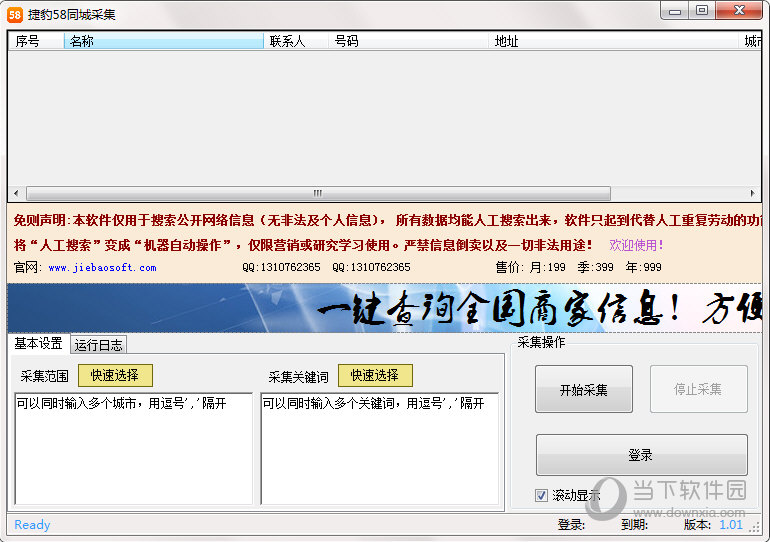Switch to the 运行日志 tab
The height and width of the screenshot is (542, 770).
(x=98, y=345)
